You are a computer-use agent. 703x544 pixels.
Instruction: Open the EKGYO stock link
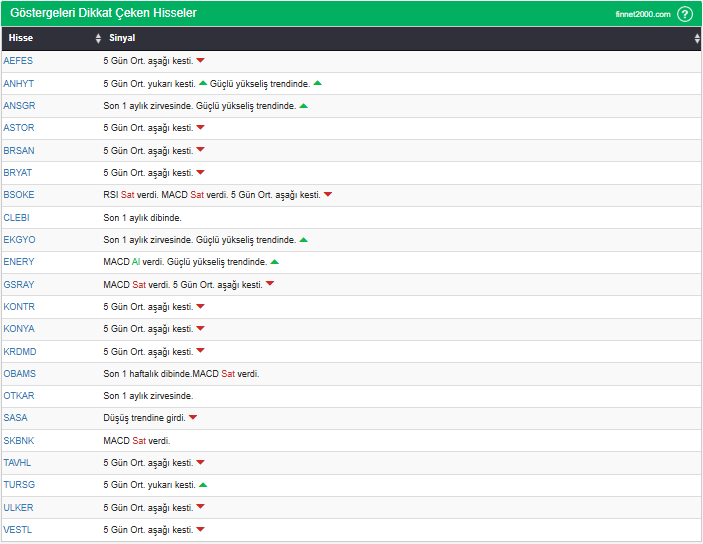click(19, 239)
